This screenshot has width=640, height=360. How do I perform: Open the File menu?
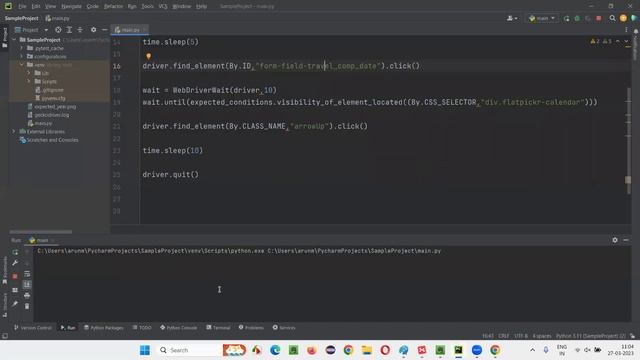pyautogui.click(x=22, y=7)
